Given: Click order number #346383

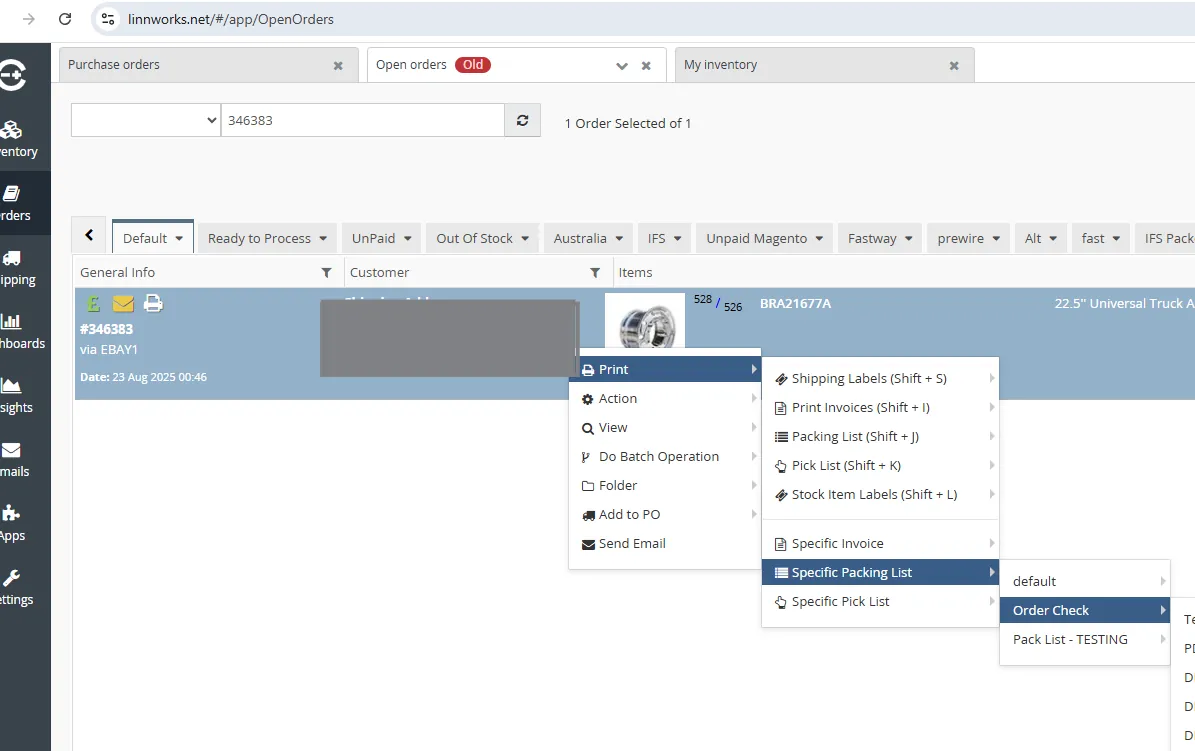Looking at the screenshot, I should [x=107, y=329].
